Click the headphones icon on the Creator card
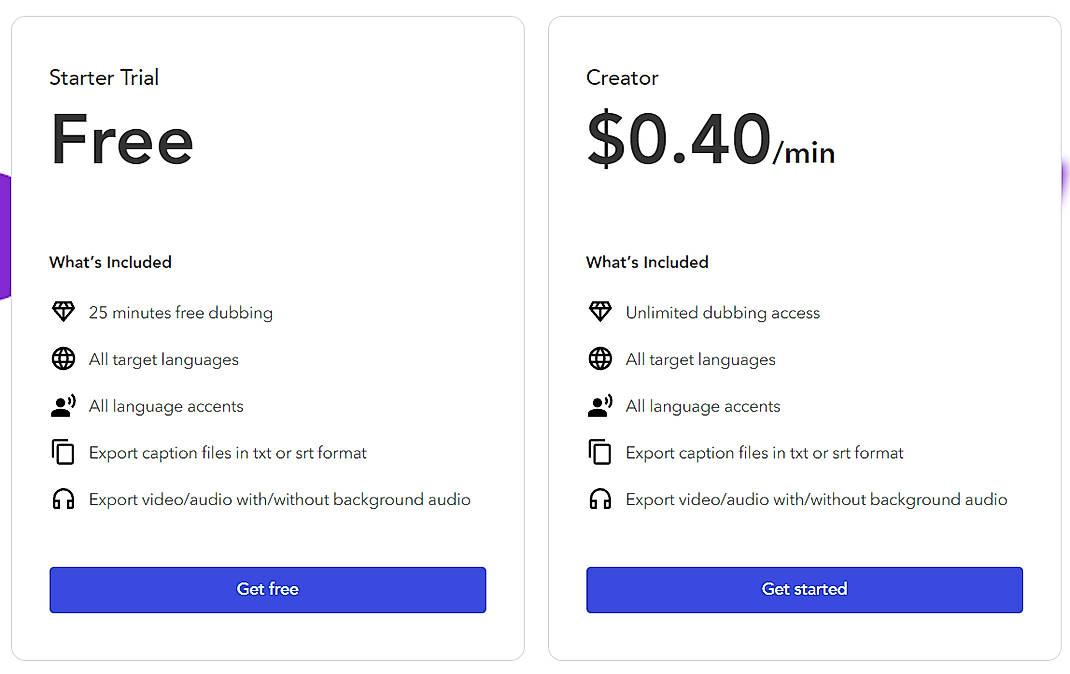This screenshot has height=674, width=1070. click(600, 499)
